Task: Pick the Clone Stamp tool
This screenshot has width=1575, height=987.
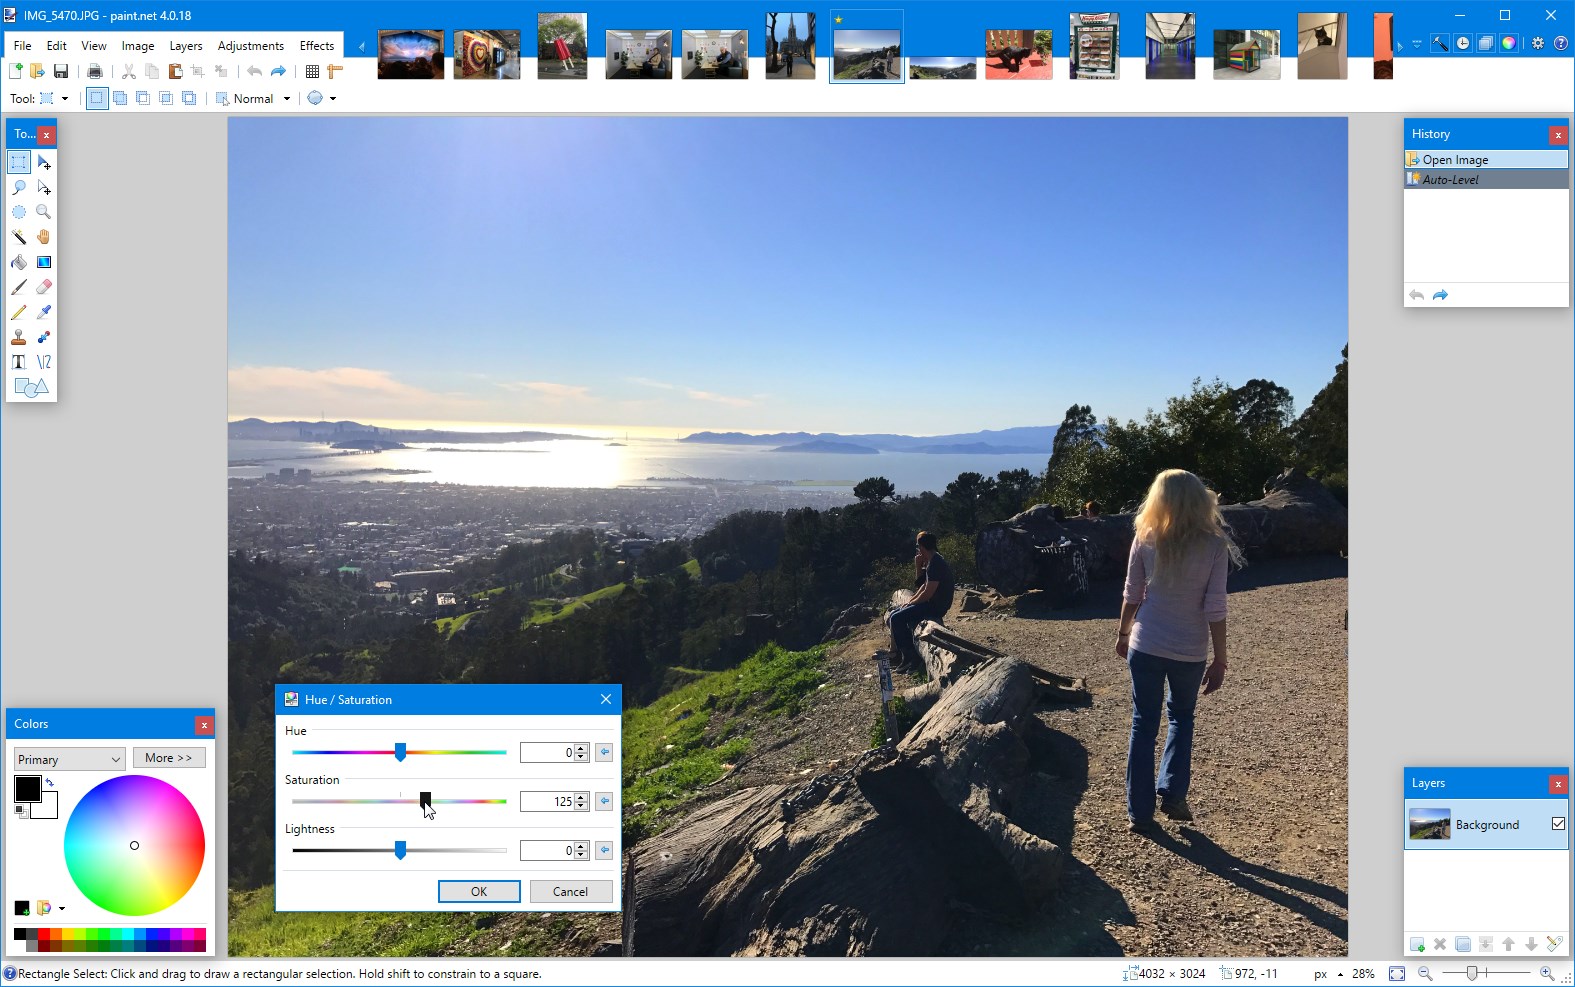Action: tap(19, 337)
